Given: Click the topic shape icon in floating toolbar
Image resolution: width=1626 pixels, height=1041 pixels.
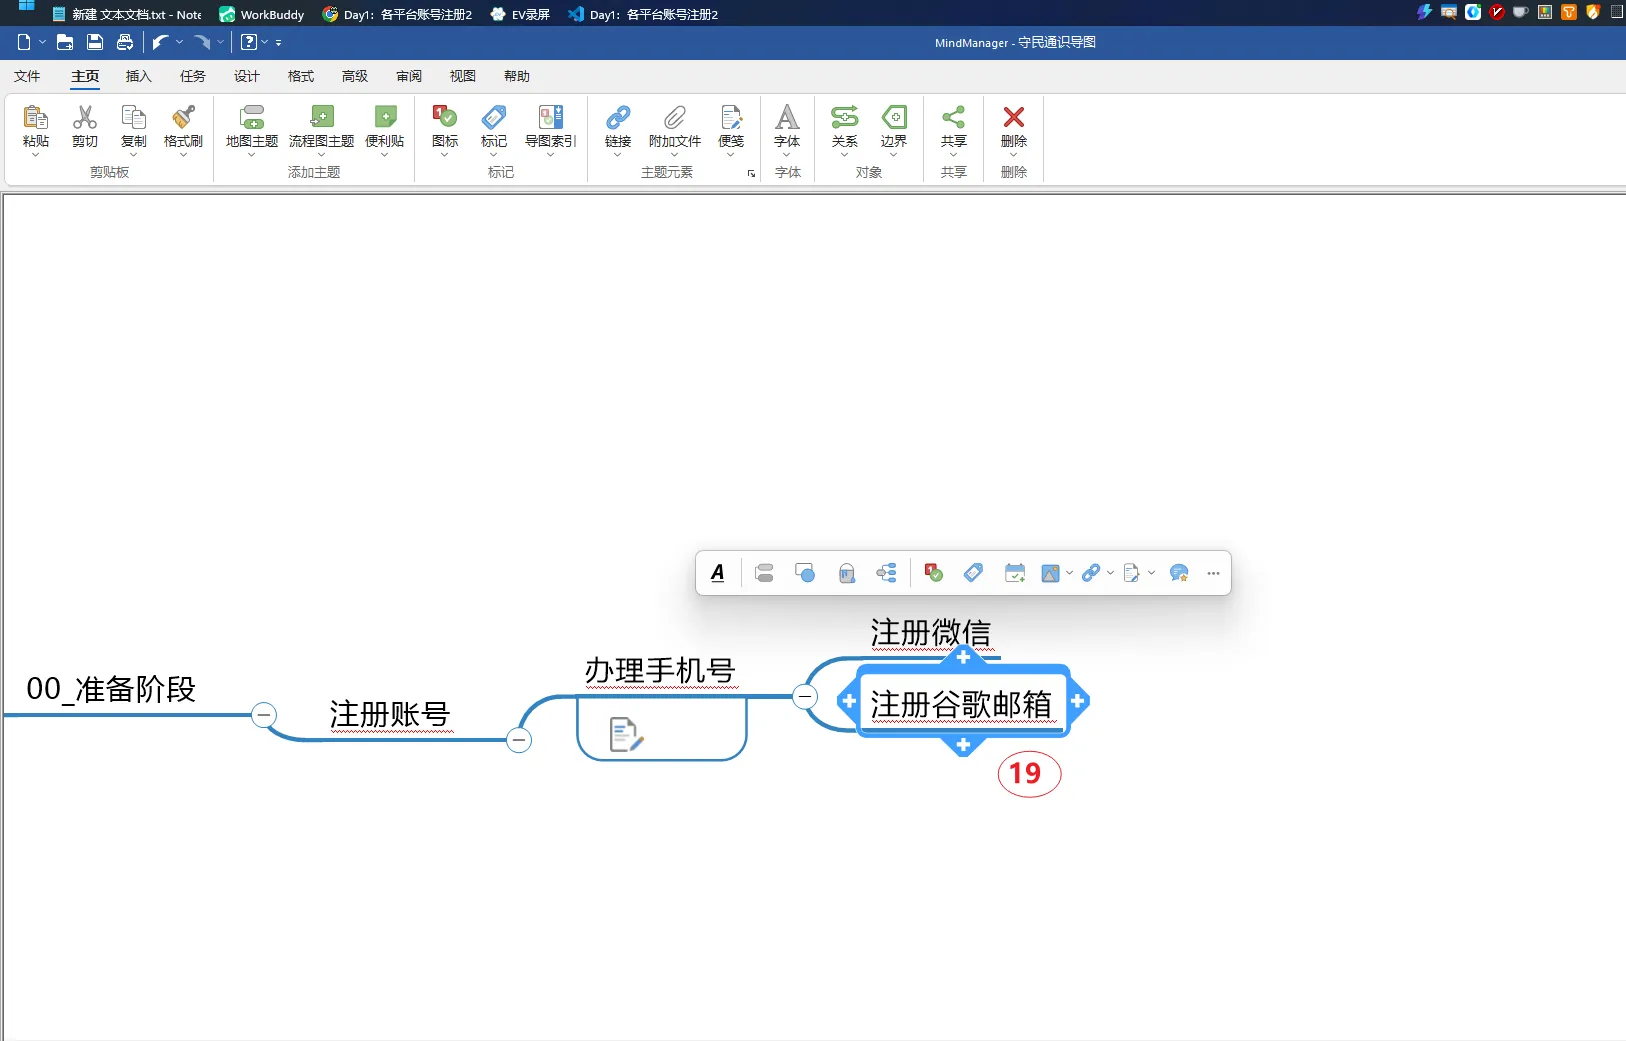Looking at the screenshot, I should click(805, 573).
